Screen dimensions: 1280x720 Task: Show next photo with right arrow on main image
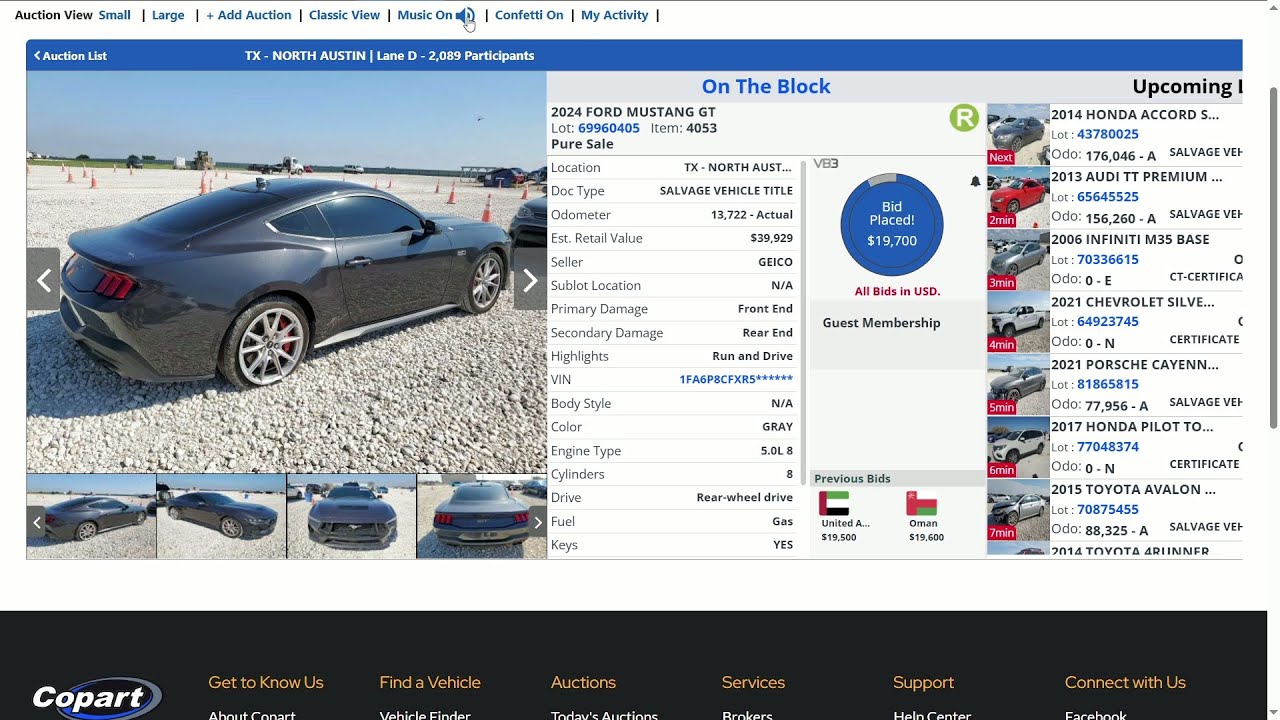tap(530, 281)
